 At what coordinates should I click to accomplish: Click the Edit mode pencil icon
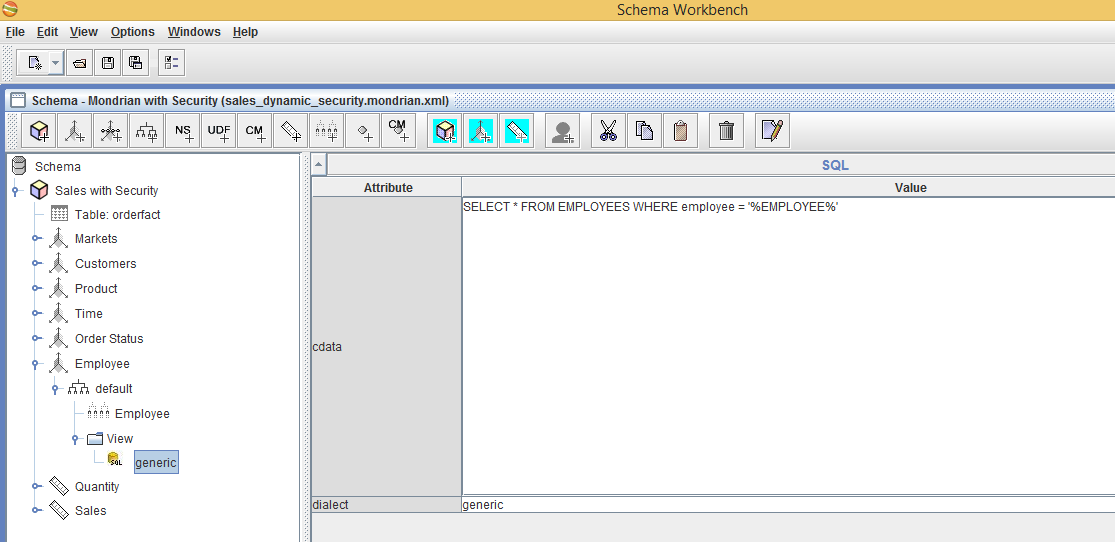pyautogui.click(x=772, y=131)
